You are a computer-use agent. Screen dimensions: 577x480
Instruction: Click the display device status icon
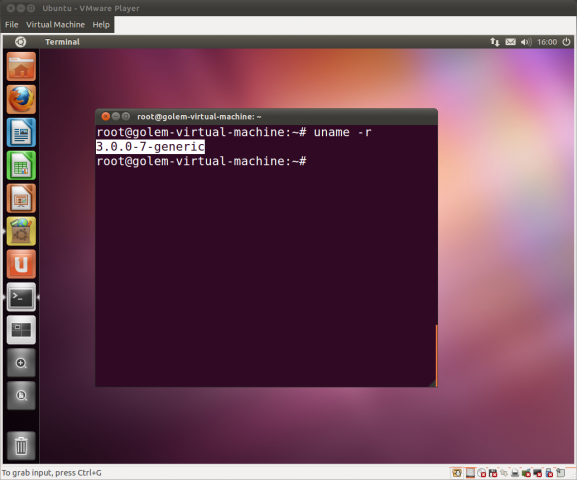(538, 473)
